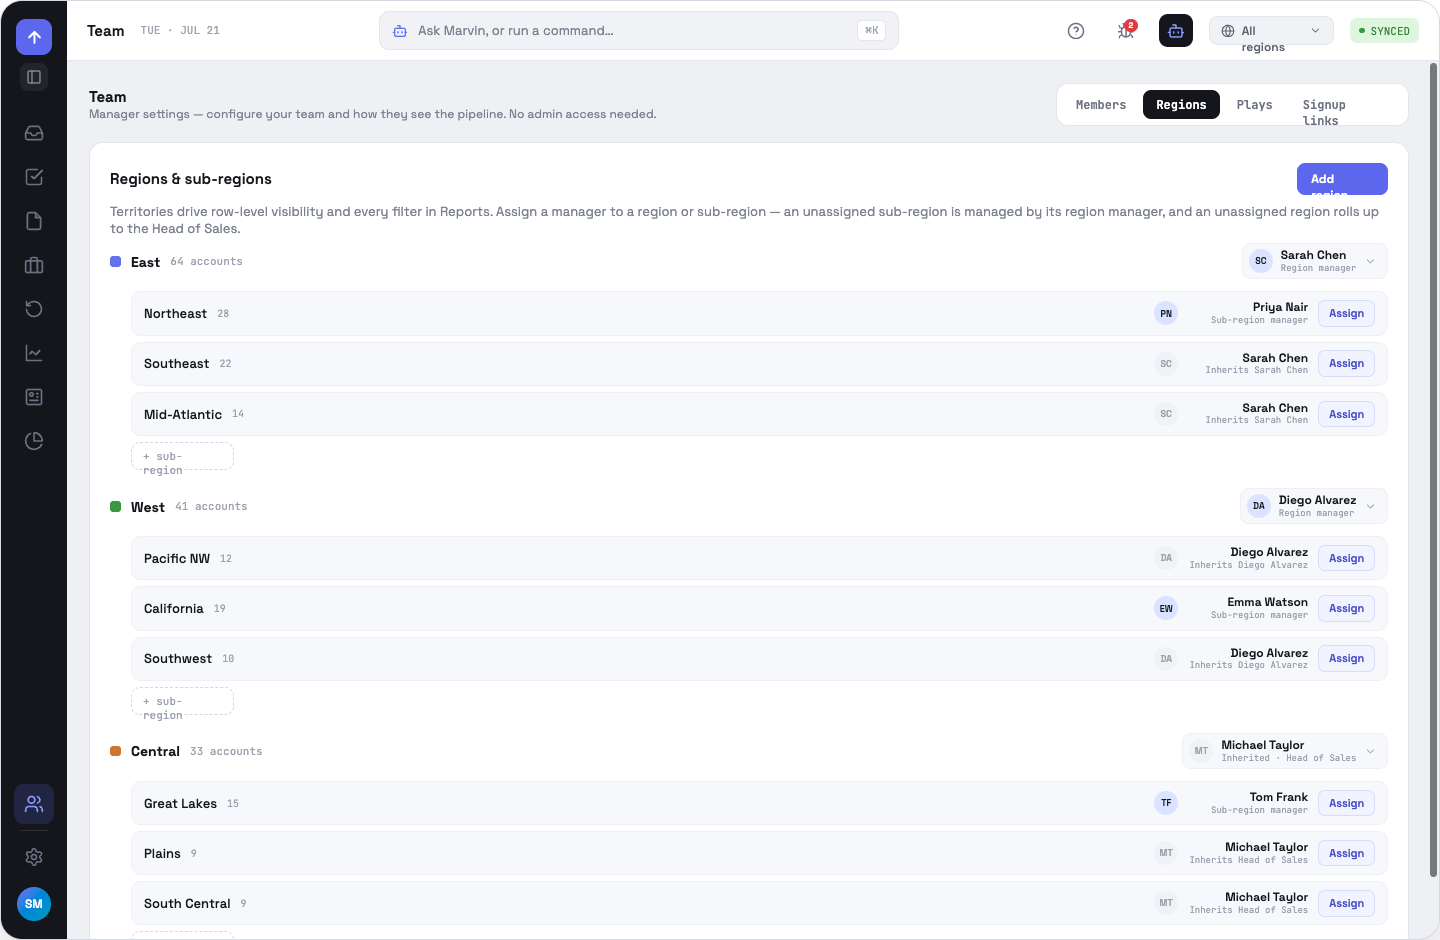Click Tom Frank's TF avatar
This screenshot has height=940, width=1440.
(1166, 803)
